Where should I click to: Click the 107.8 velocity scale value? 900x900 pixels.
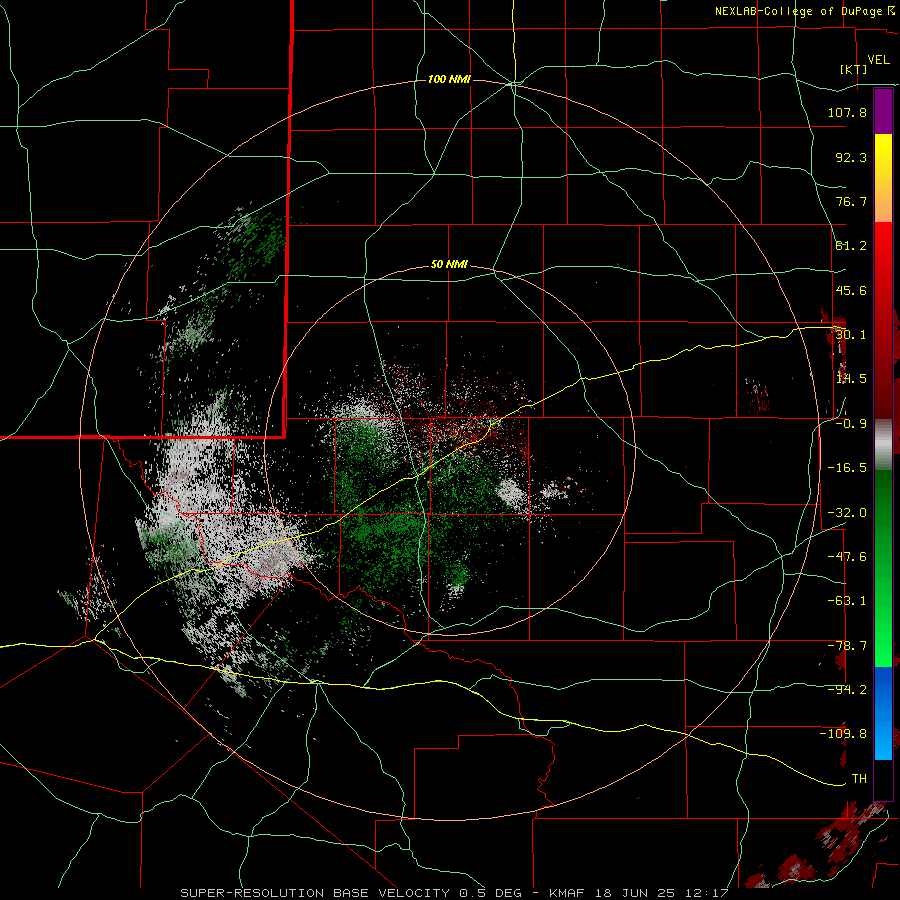tap(847, 112)
